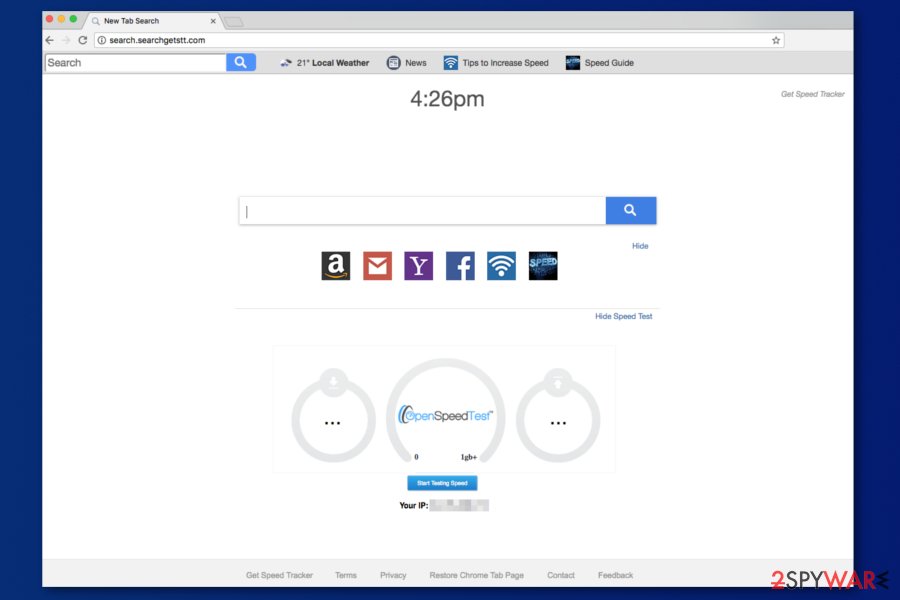Open Tips to Increase Speed toolbar item
The height and width of the screenshot is (600, 900).
(496, 63)
